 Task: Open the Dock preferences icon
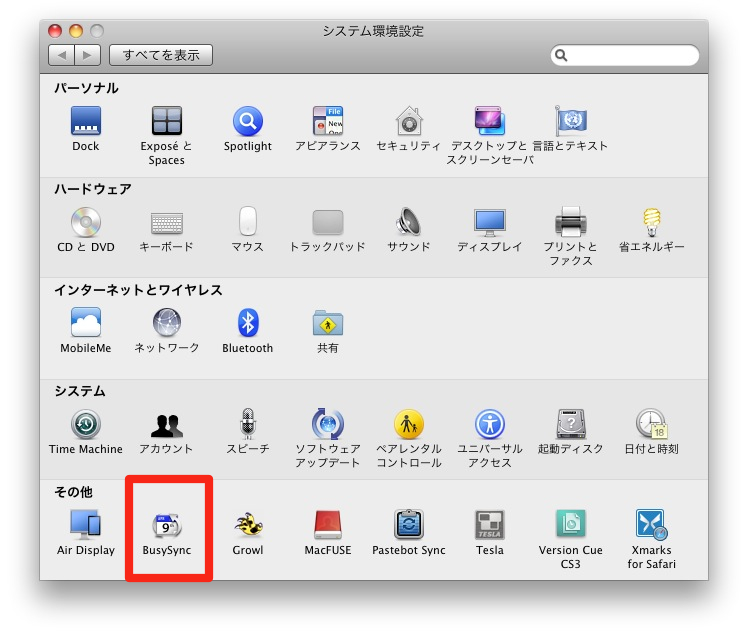86,122
